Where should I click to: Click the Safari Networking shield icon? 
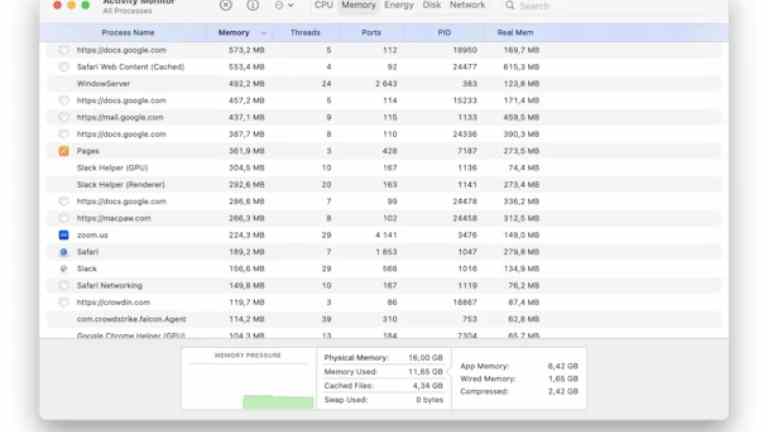pos(64,285)
